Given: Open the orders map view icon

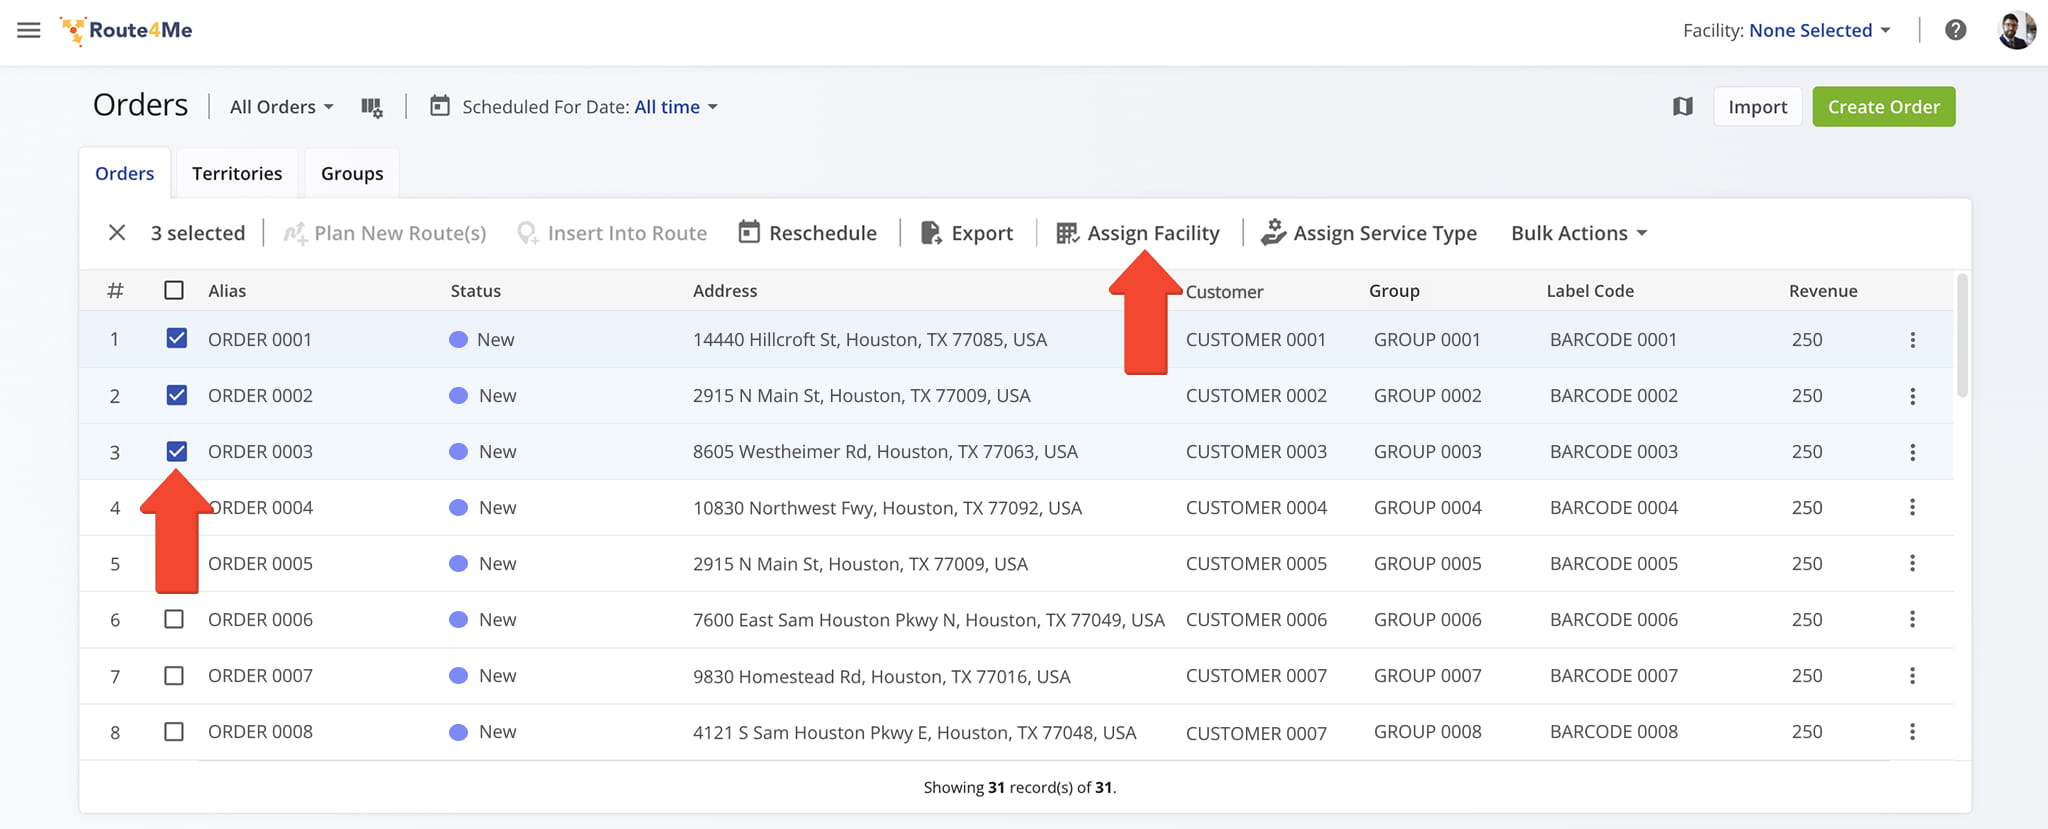Looking at the screenshot, I should (1683, 106).
